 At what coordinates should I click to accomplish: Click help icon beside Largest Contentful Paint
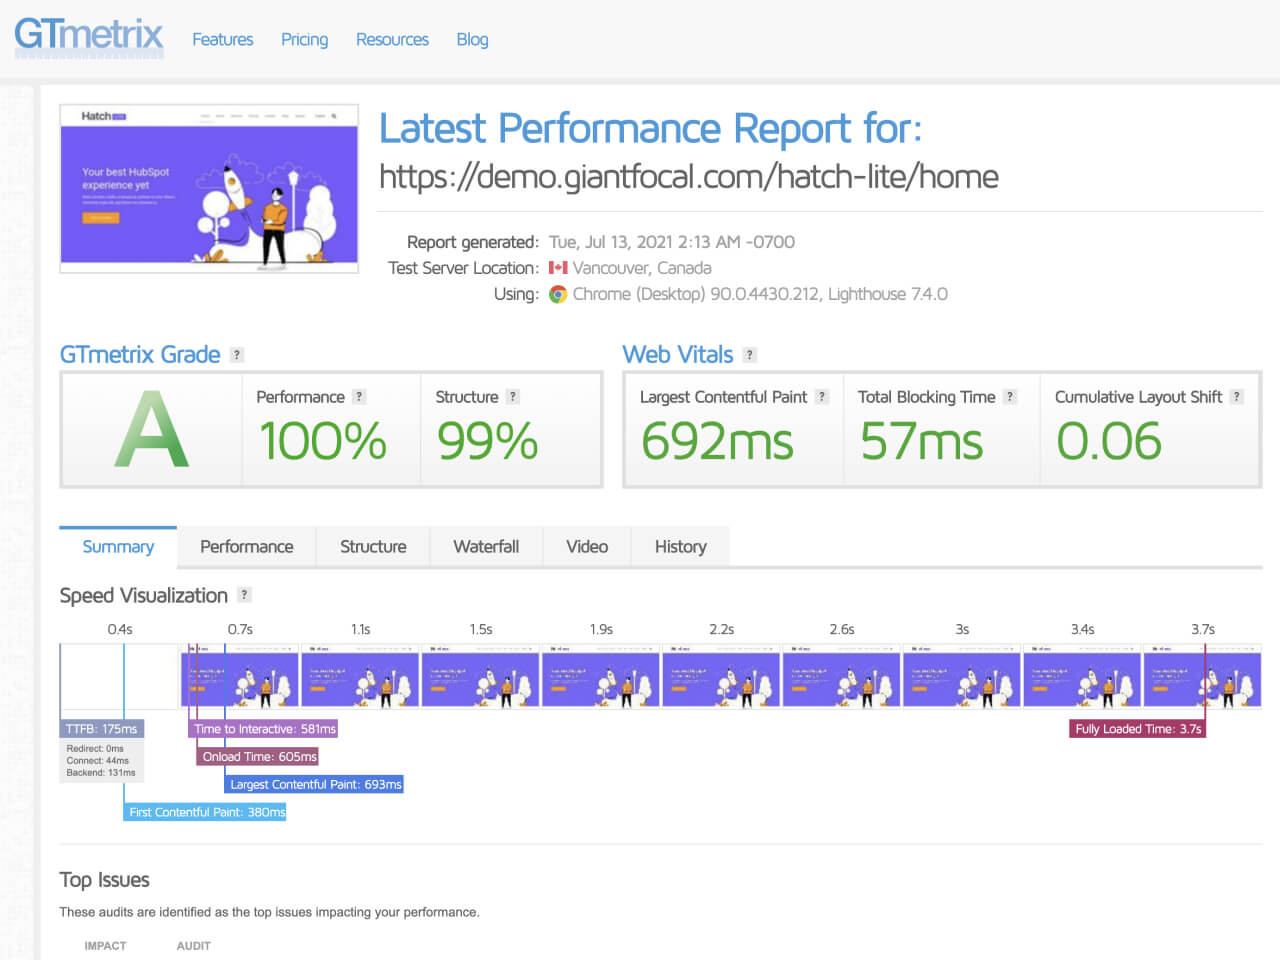pos(822,397)
